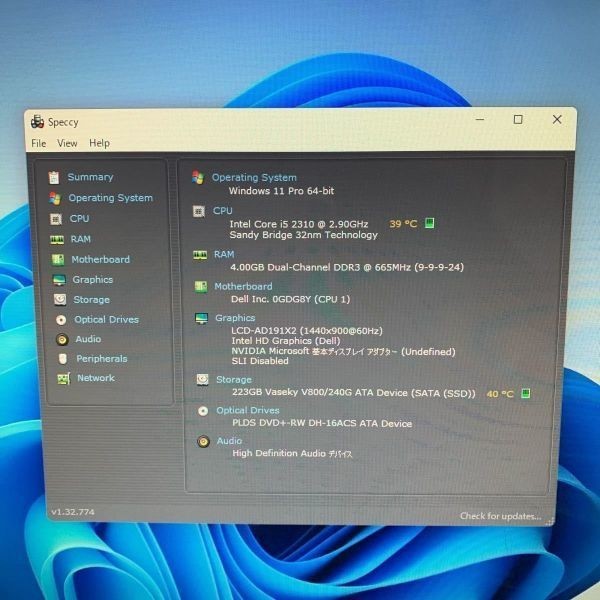Click the '40 °C' storage temperature value
The width and height of the screenshot is (600, 600).
(500, 394)
